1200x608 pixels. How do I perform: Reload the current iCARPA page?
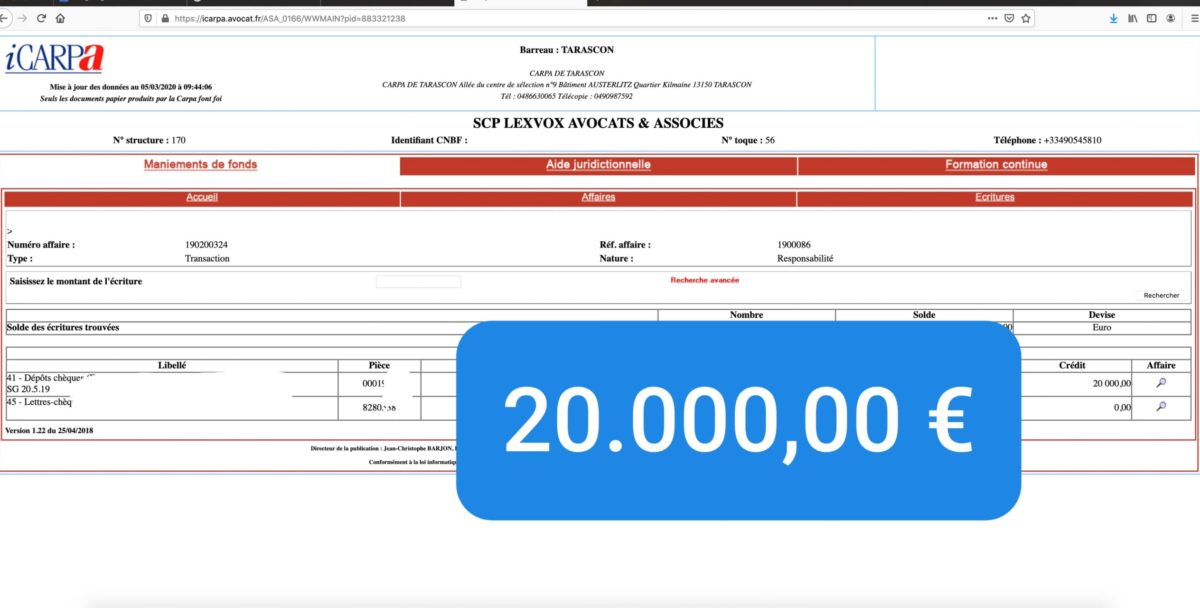tap(42, 18)
